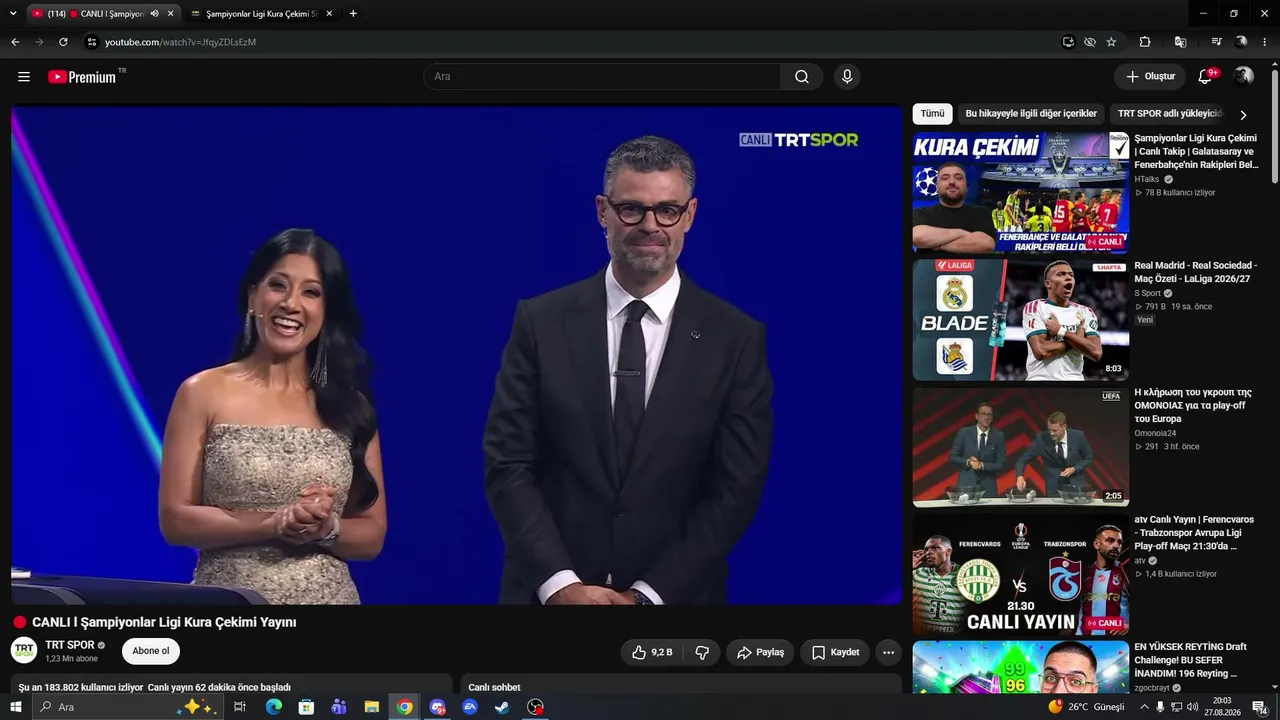The width and height of the screenshot is (1280, 720).
Task: Click the Windows taskbar search box
Action: click(128, 707)
